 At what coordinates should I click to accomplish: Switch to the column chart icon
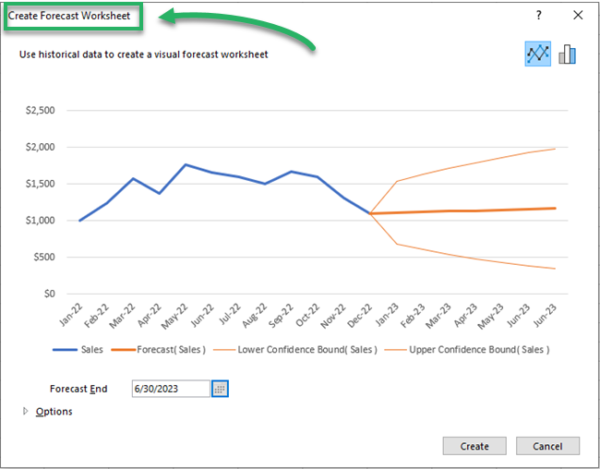coord(567,54)
